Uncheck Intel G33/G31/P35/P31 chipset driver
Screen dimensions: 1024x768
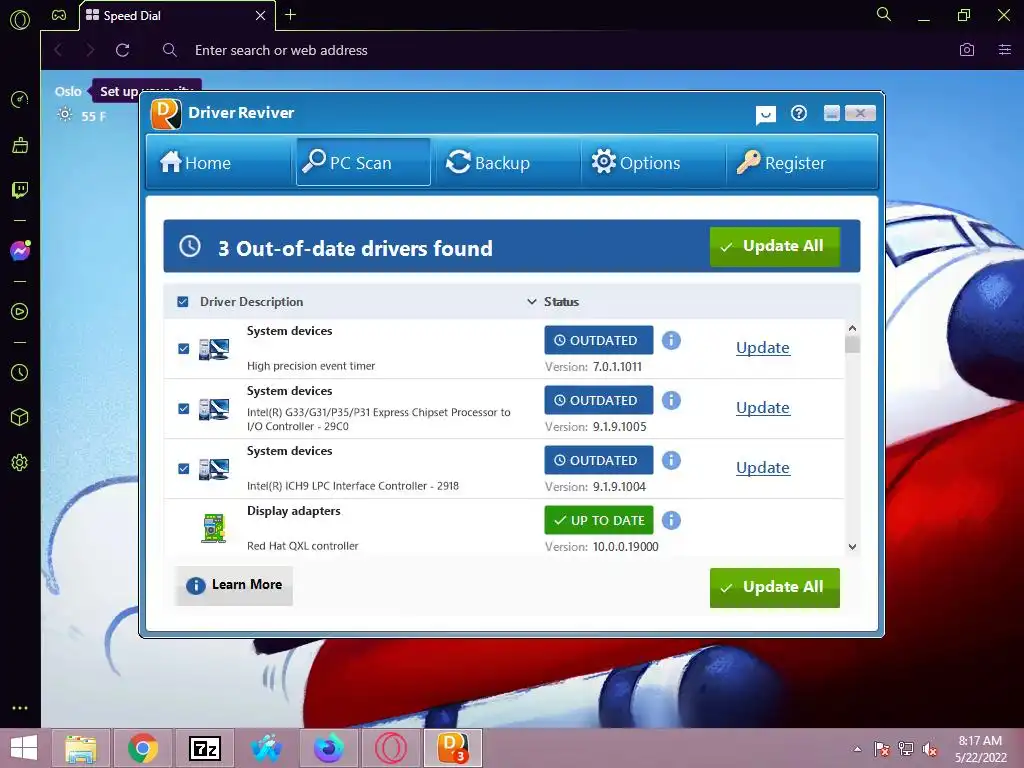pos(184,409)
